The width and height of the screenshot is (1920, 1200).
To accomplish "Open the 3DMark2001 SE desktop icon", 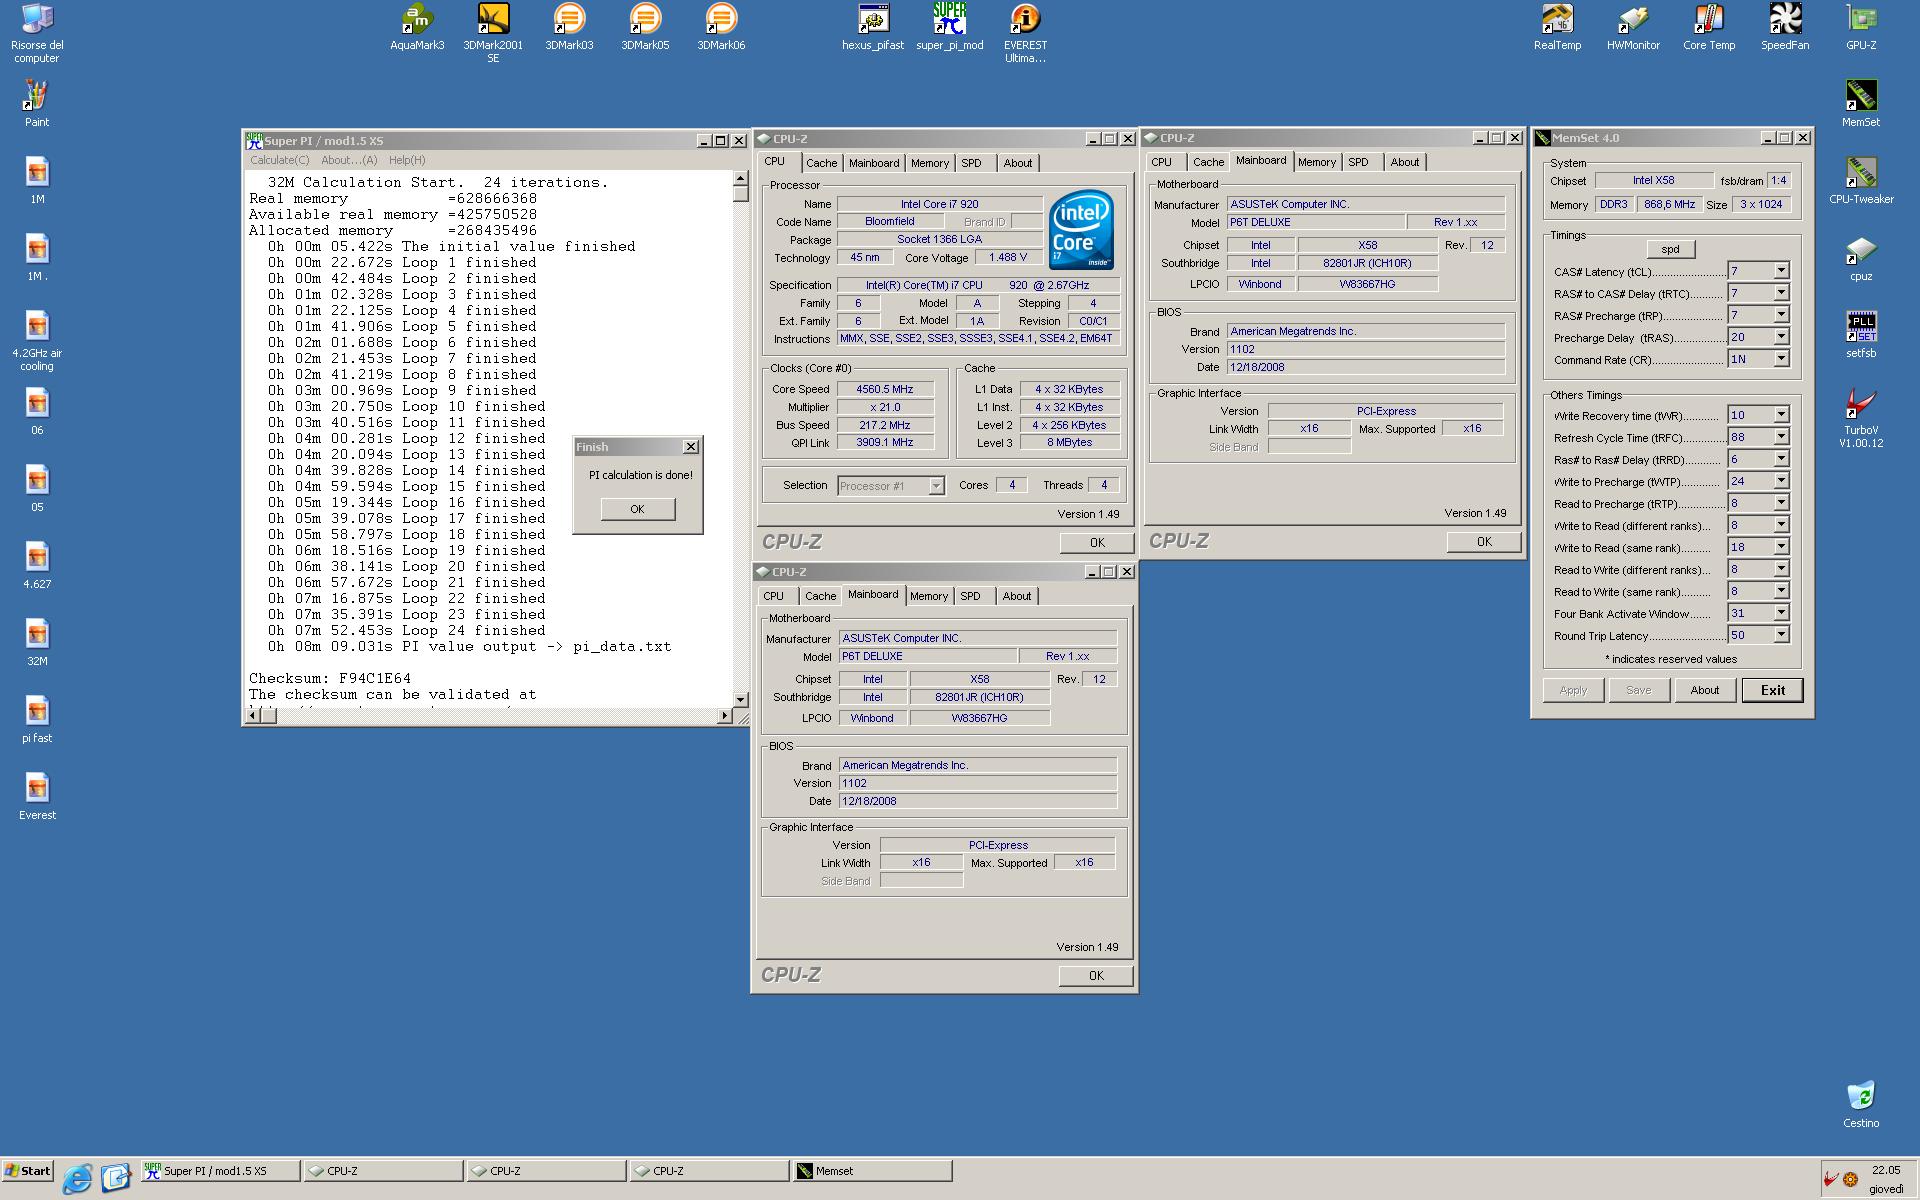I will [x=493, y=33].
